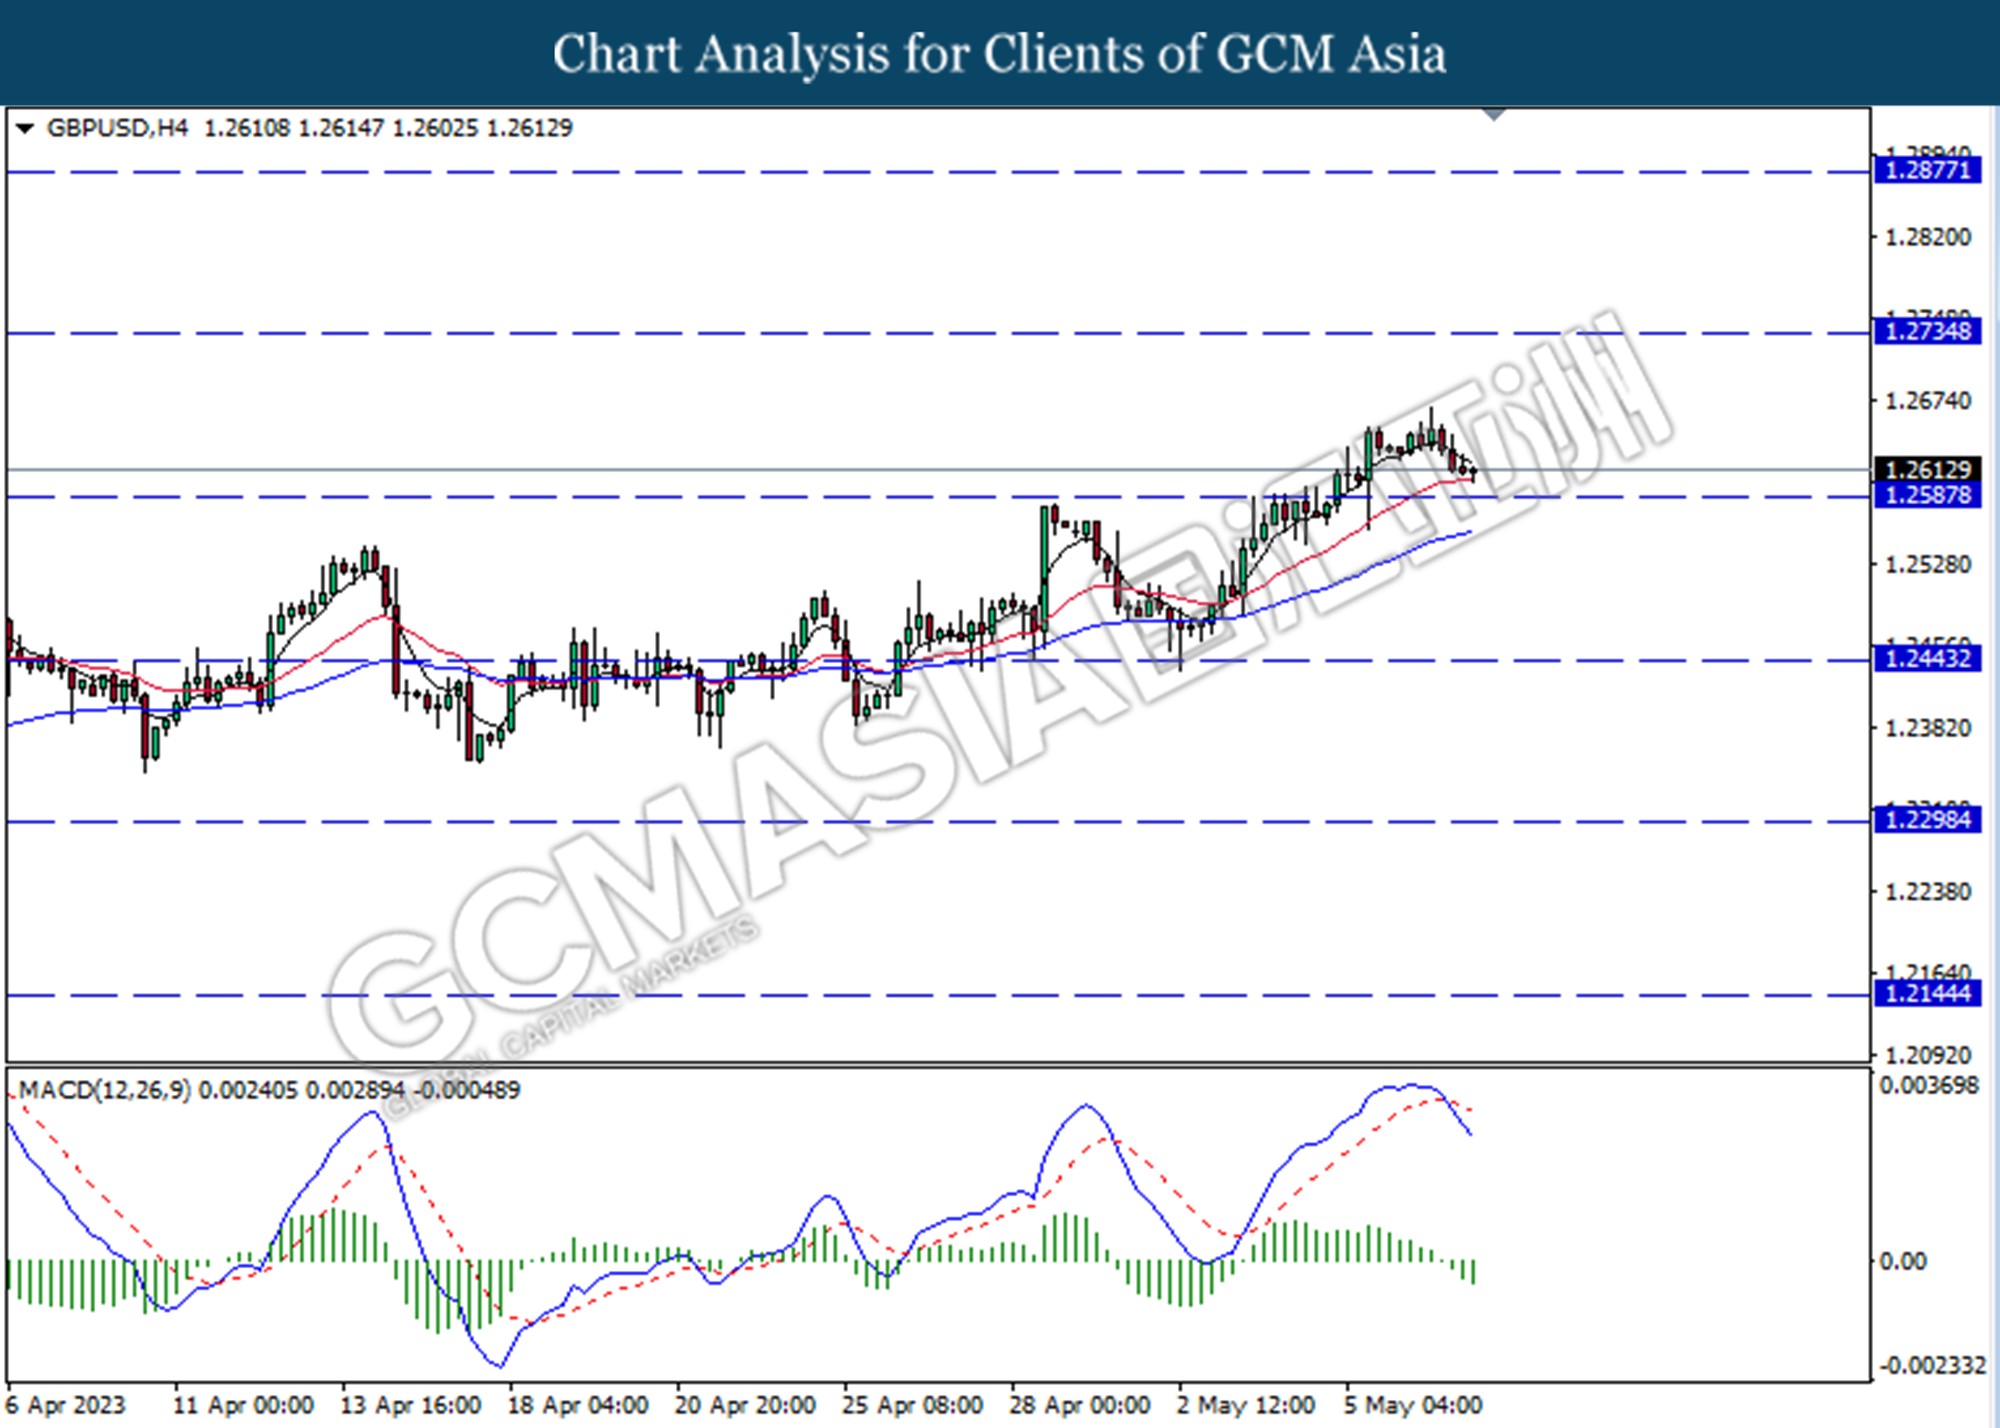This screenshot has height=1428, width=2000.
Task: Click the 13 Apr 16:00 time label
Action: click(x=411, y=1405)
